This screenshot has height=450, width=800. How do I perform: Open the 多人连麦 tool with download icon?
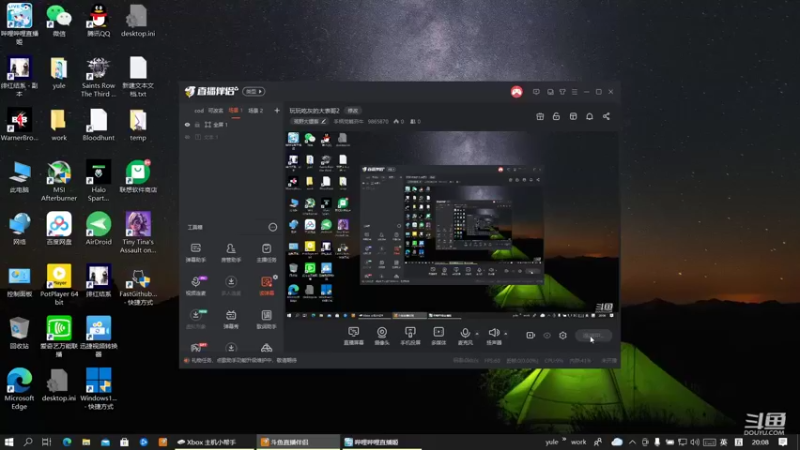[231, 286]
